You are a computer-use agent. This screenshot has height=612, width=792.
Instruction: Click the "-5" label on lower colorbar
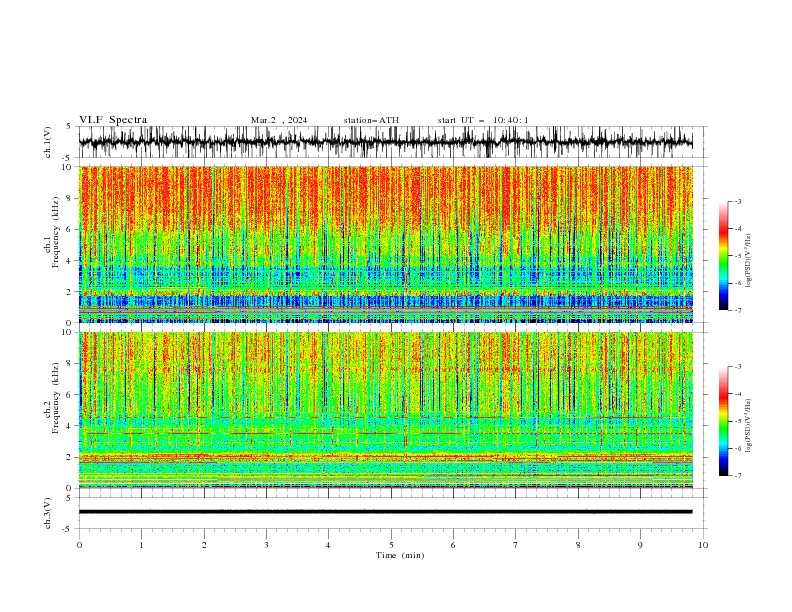pyautogui.click(x=737, y=421)
